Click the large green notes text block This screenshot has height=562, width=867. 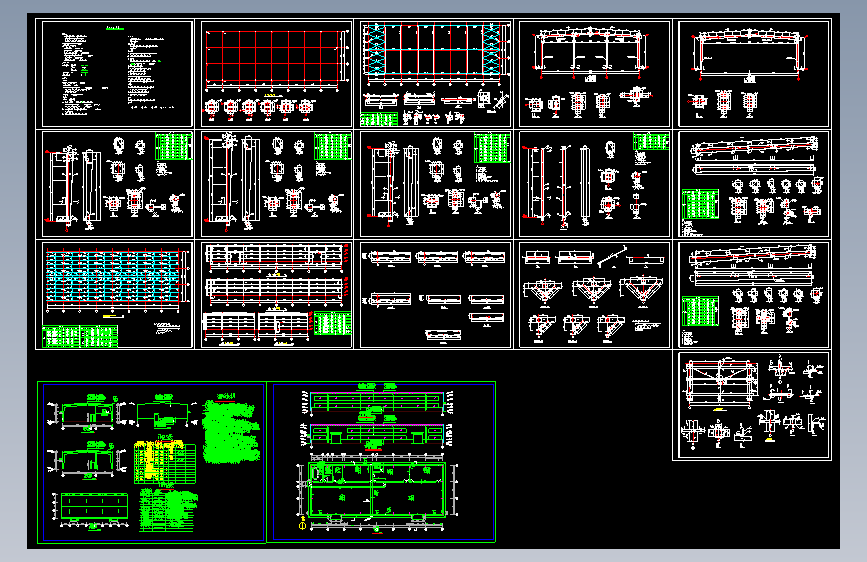coord(231,431)
